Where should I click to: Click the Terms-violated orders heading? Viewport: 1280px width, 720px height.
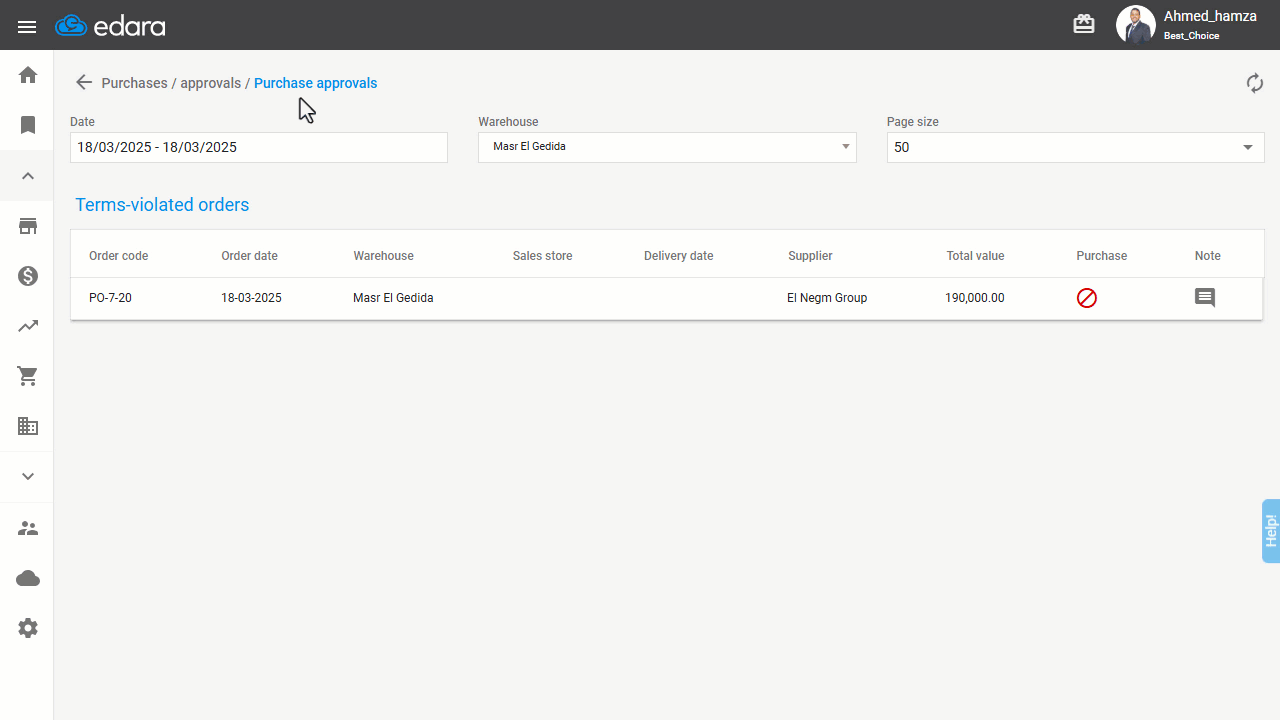pyautogui.click(x=162, y=205)
